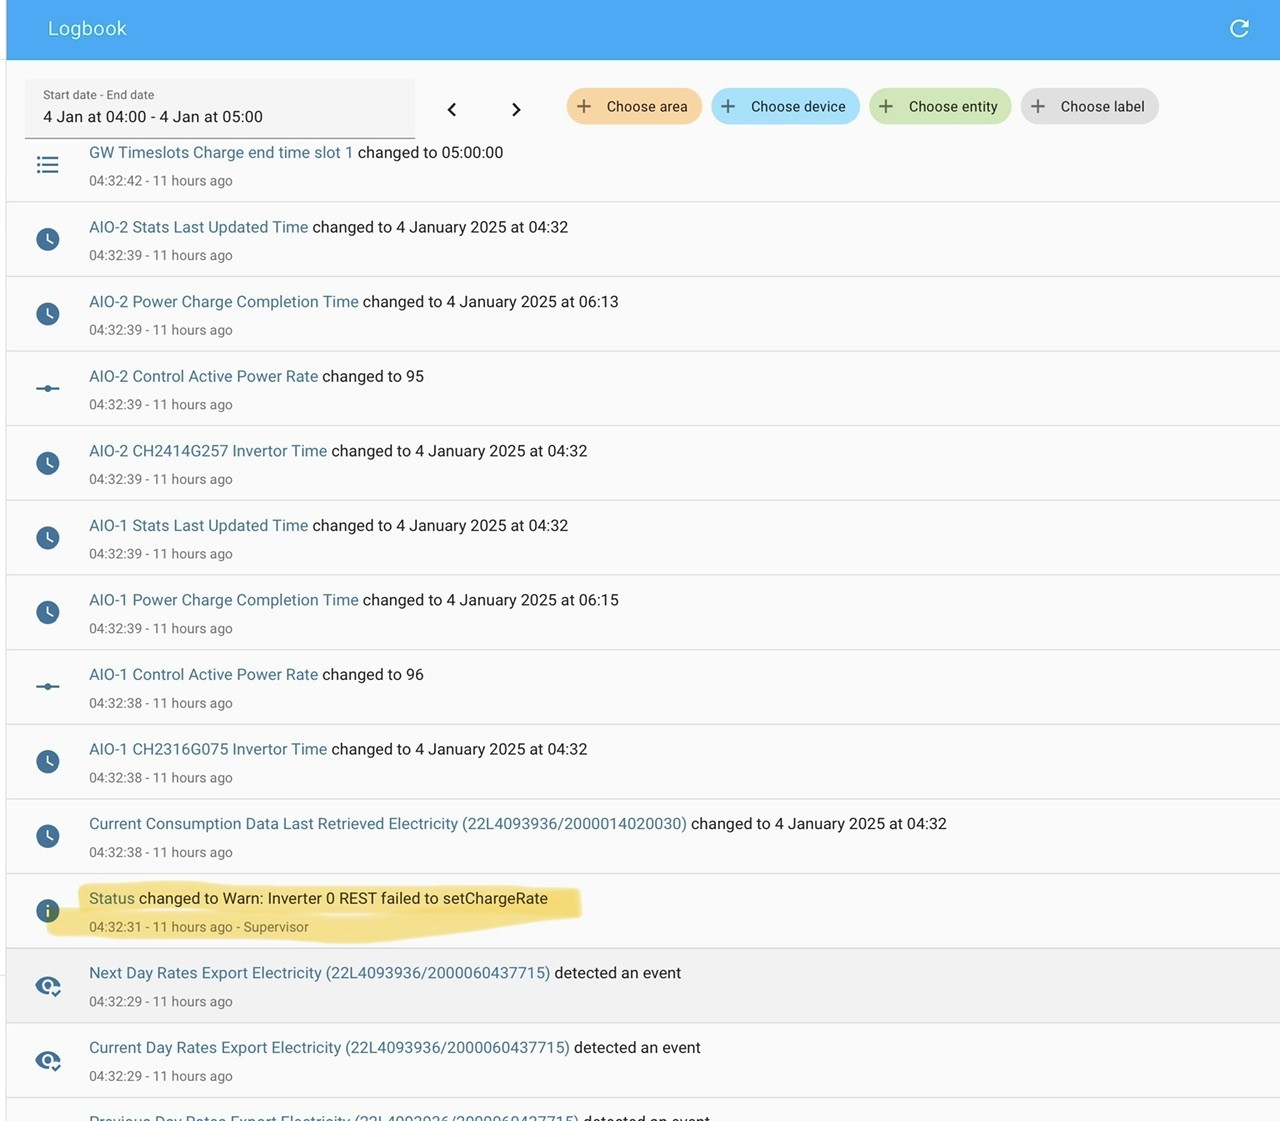Open AIO-2 Power Charge Completion Time entity link
Viewport: 1280px width, 1121px height.
click(224, 302)
